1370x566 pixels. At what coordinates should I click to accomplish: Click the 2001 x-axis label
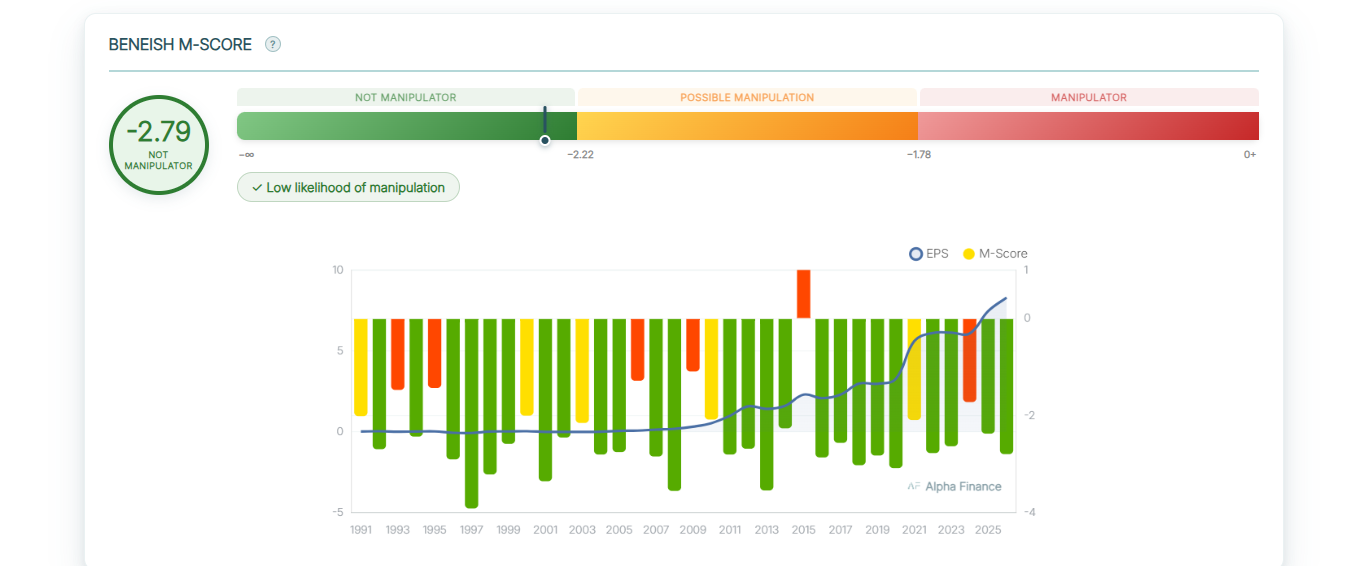point(545,530)
